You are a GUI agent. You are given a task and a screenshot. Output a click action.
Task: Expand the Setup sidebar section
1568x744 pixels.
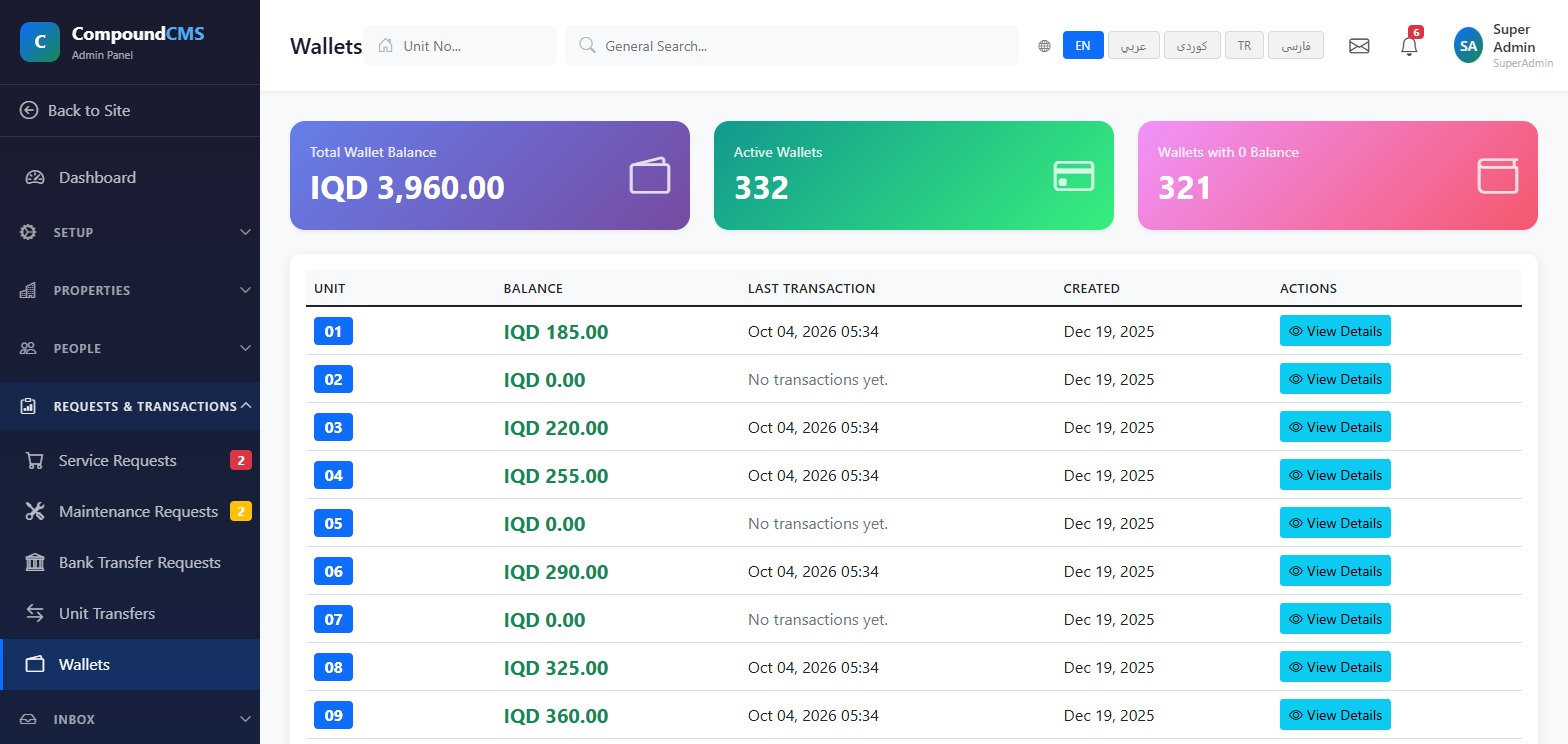pos(130,233)
